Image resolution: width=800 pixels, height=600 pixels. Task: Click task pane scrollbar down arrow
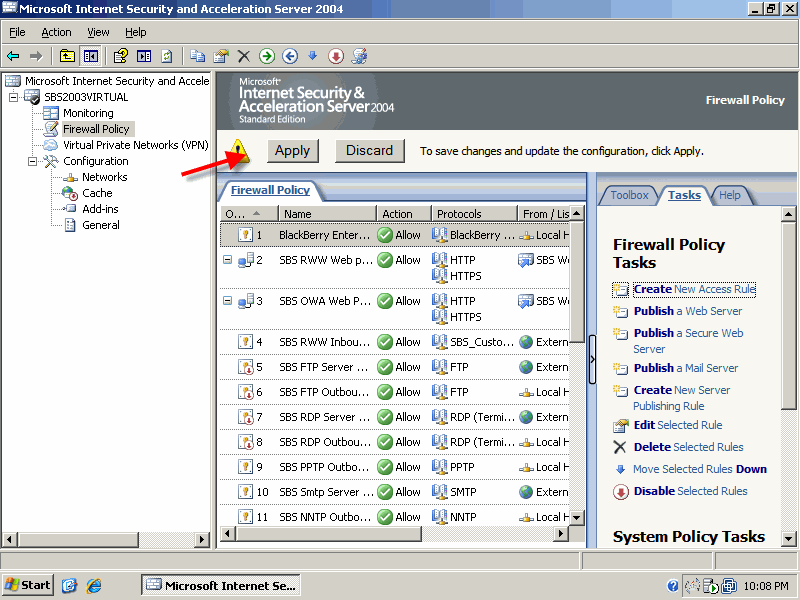[788, 538]
